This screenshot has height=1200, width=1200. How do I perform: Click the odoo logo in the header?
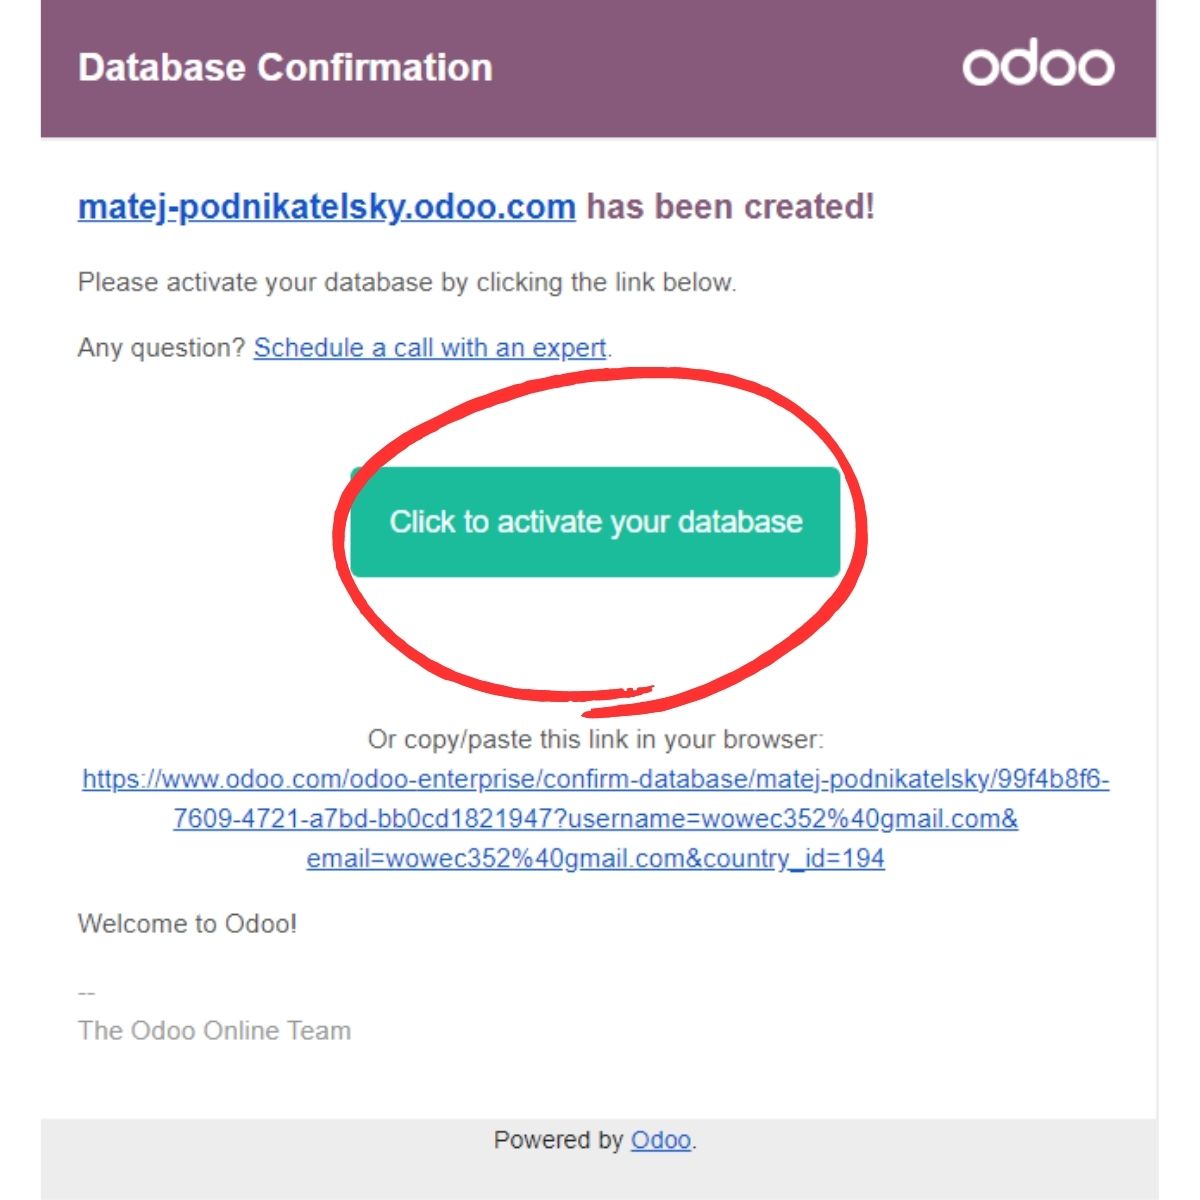1038,66
